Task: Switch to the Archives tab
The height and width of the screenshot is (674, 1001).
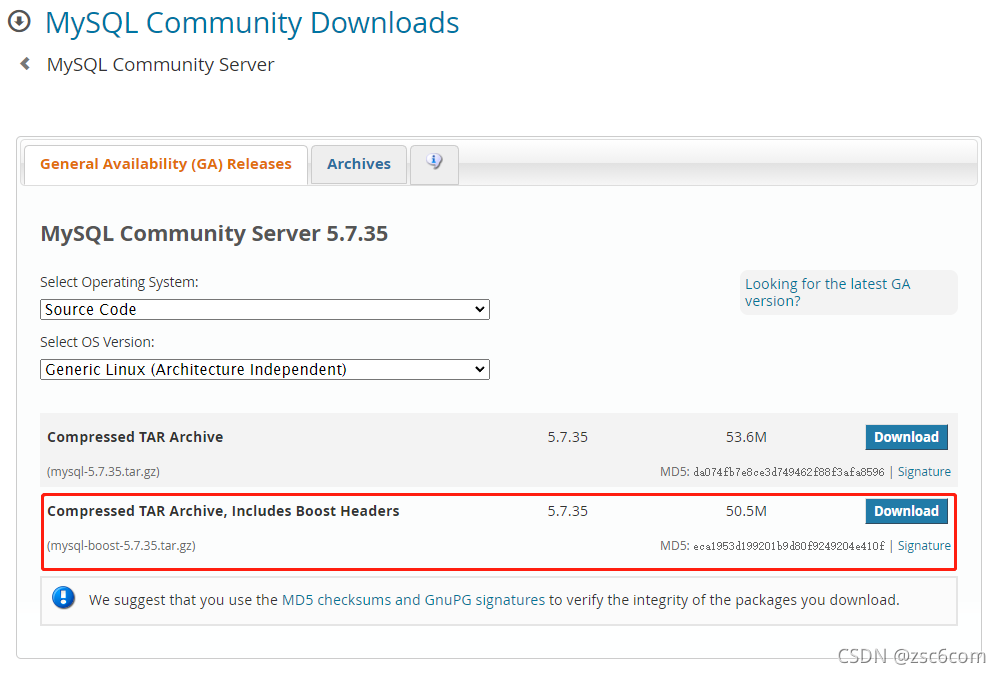Action: point(359,164)
